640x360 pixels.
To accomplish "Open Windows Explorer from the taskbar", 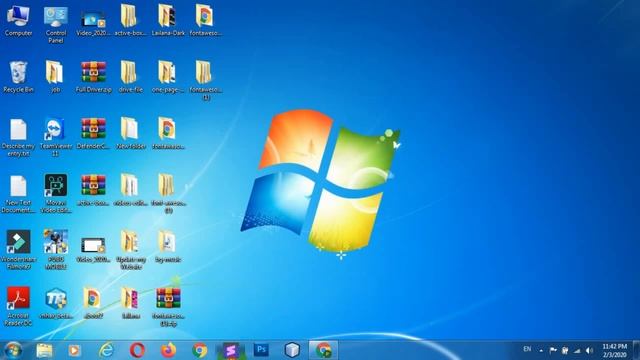I will tap(44, 350).
